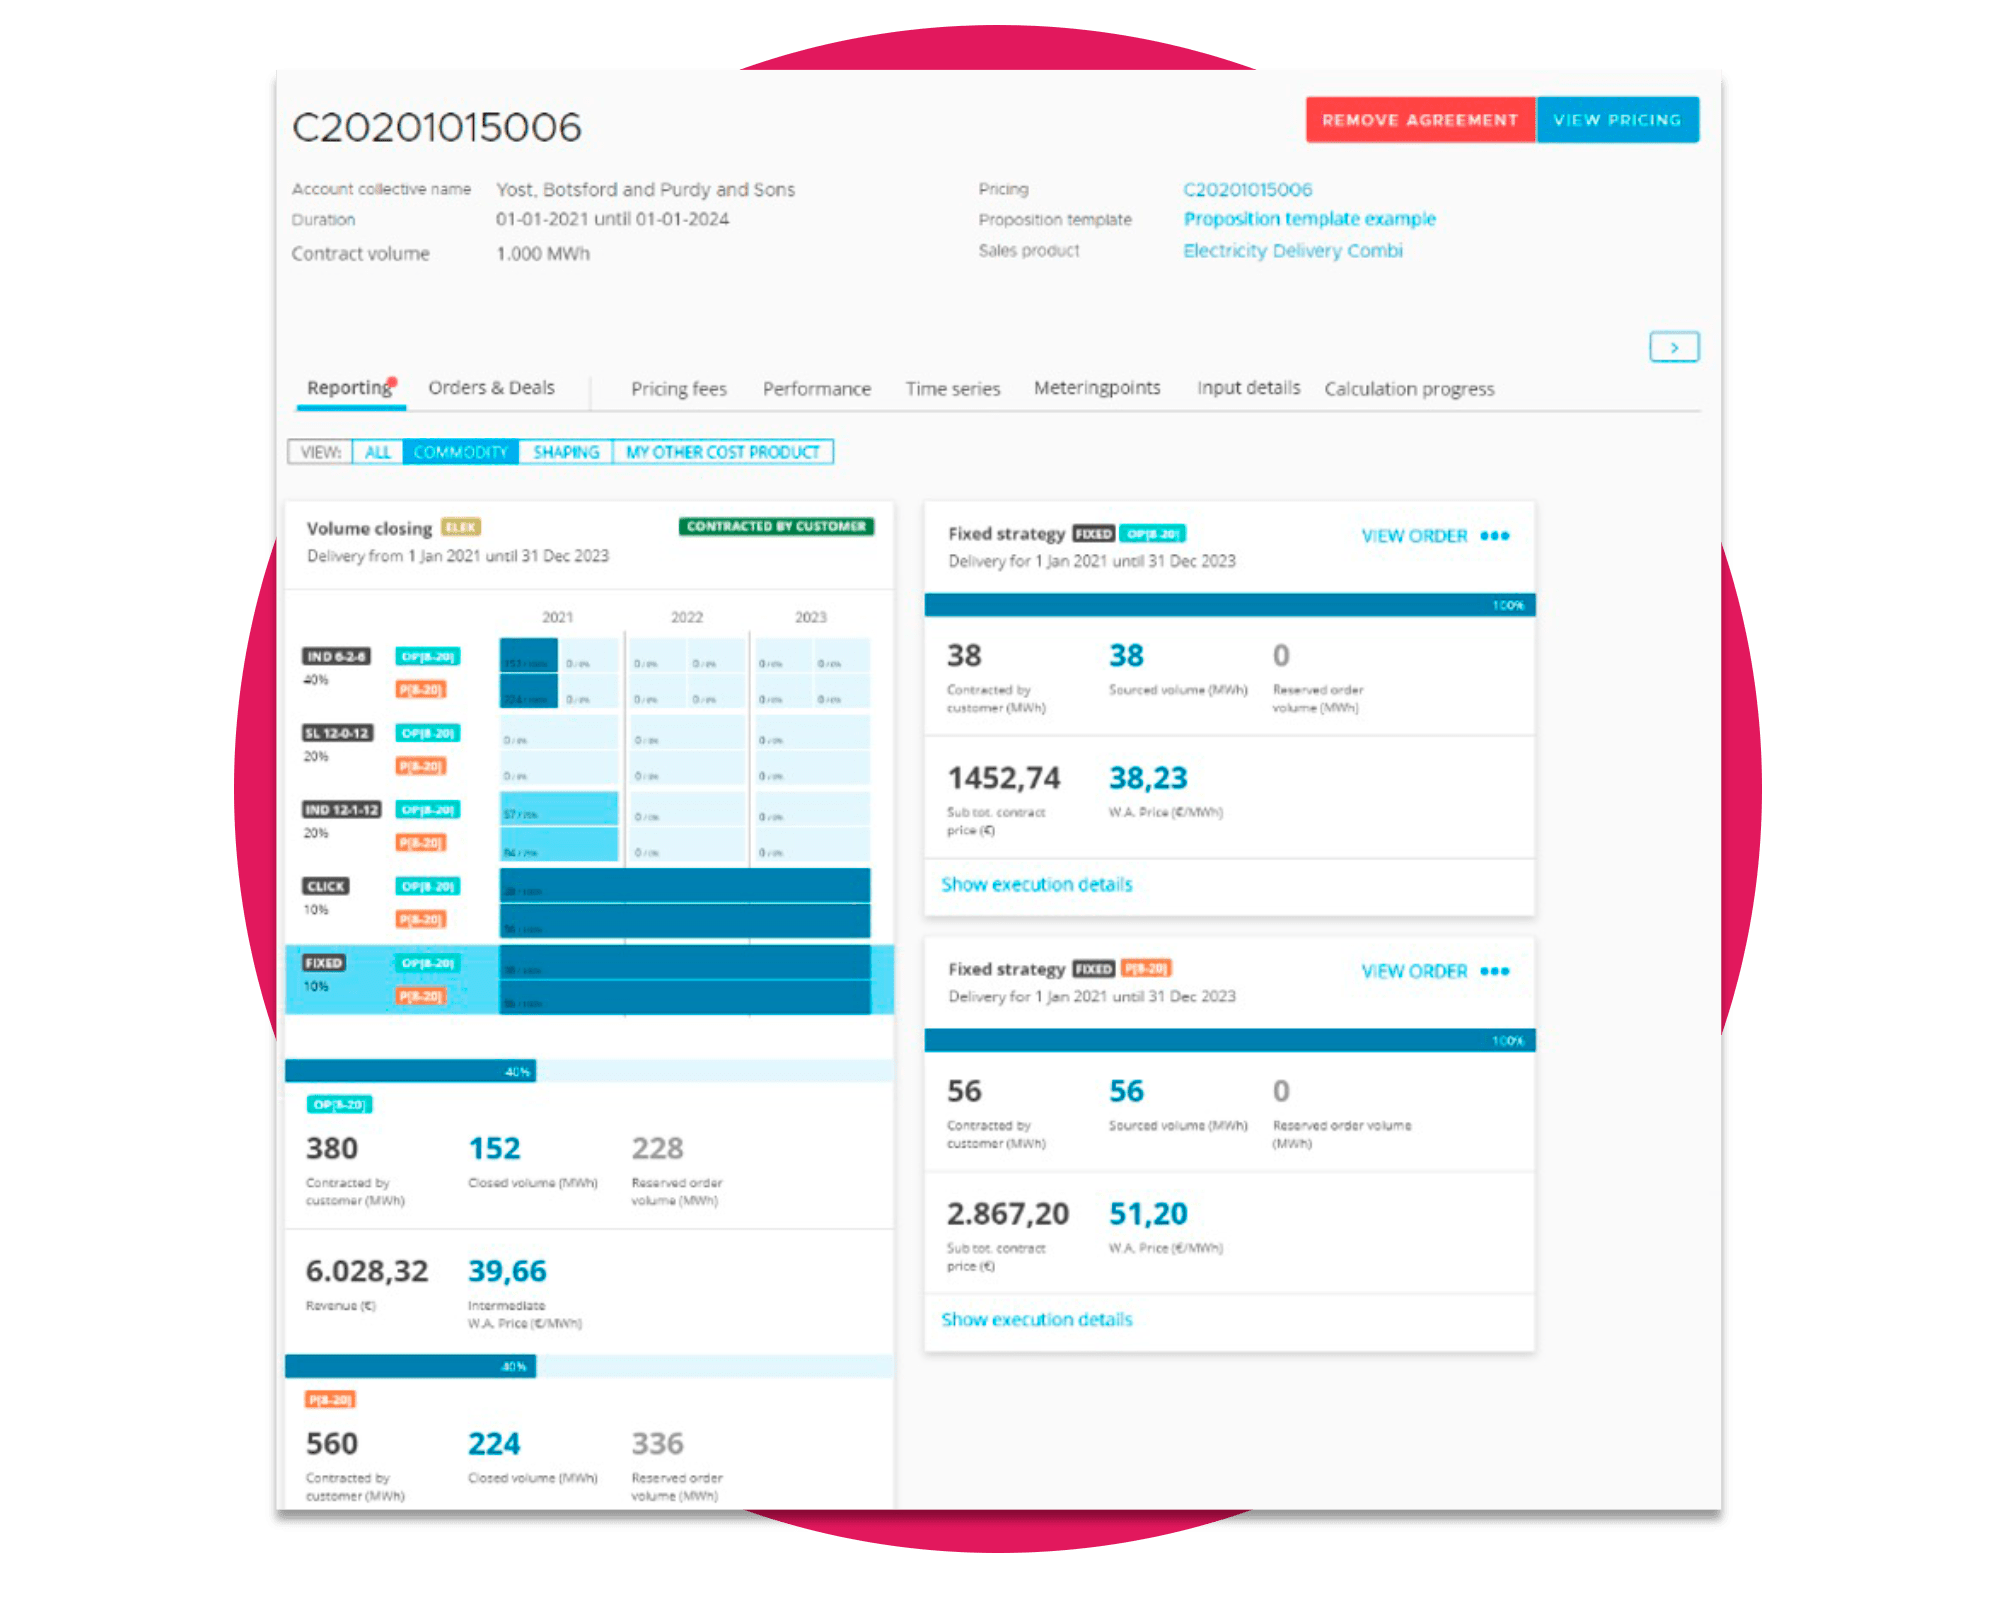Viewport: 2000px width, 1600px height.
Task: Open pricing link C20201015006
Action: tap(1247, 189)
